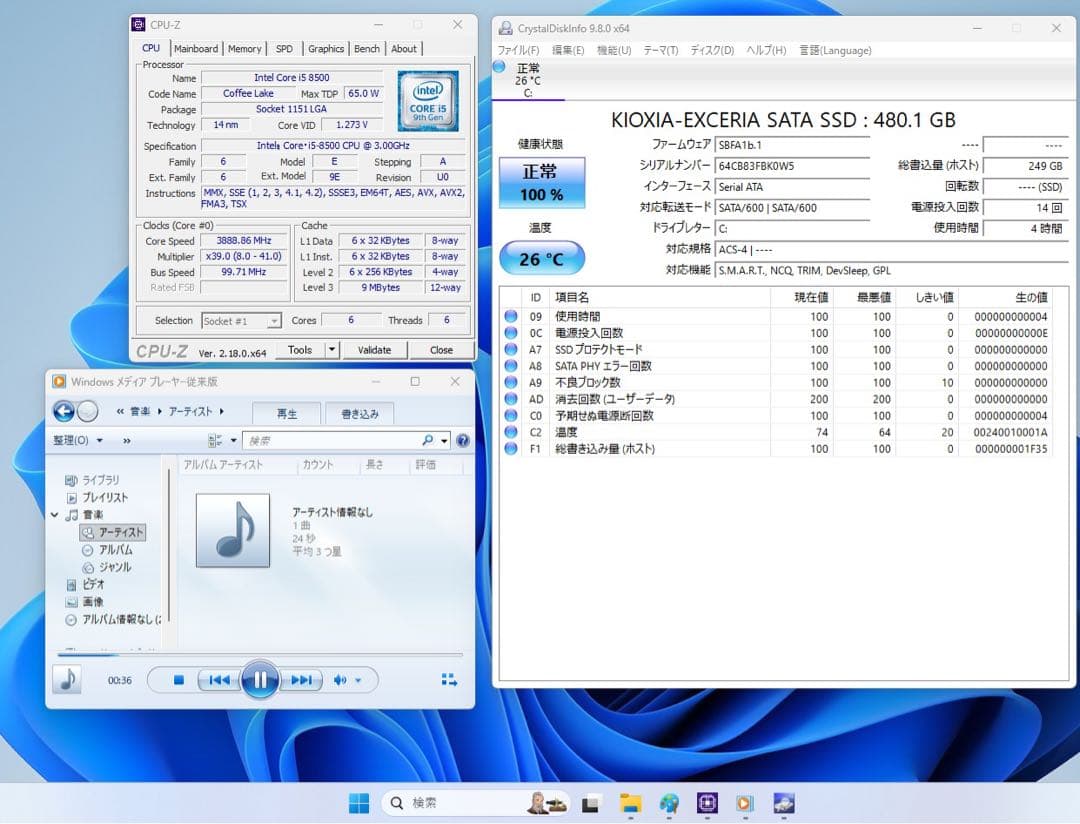1080x824 pixels.
Task: Switch to the Graphics tab in CPU-Z
Action: point(326,49)
